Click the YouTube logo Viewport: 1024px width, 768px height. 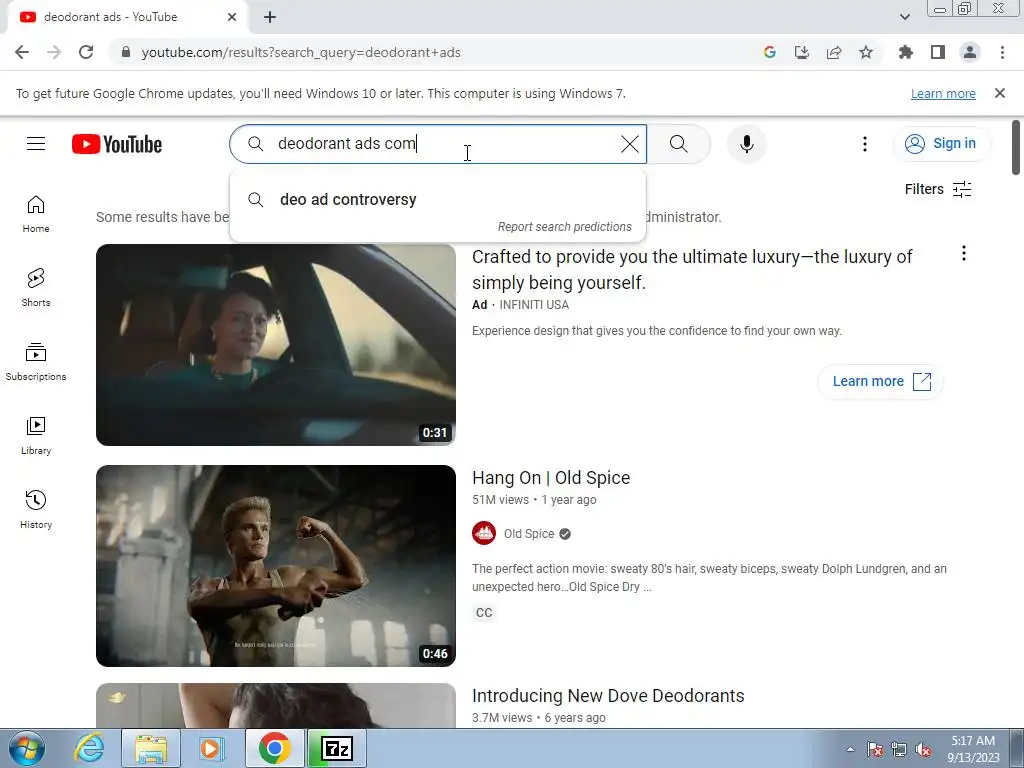tap(117, 144)
